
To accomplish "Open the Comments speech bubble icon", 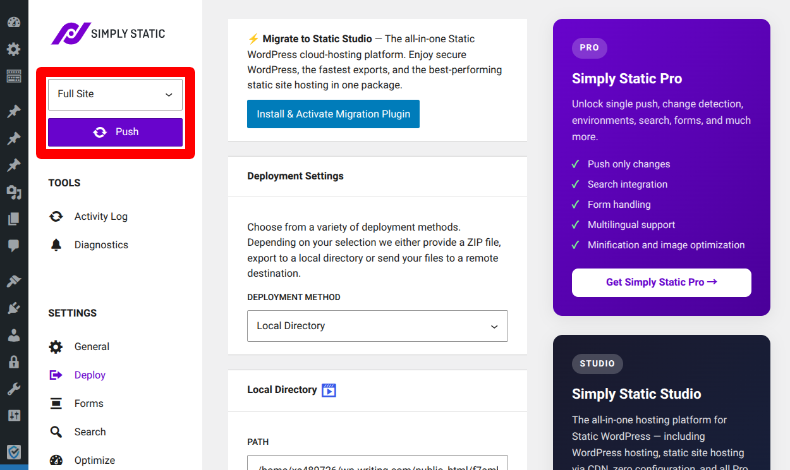I will coord(14,245).
